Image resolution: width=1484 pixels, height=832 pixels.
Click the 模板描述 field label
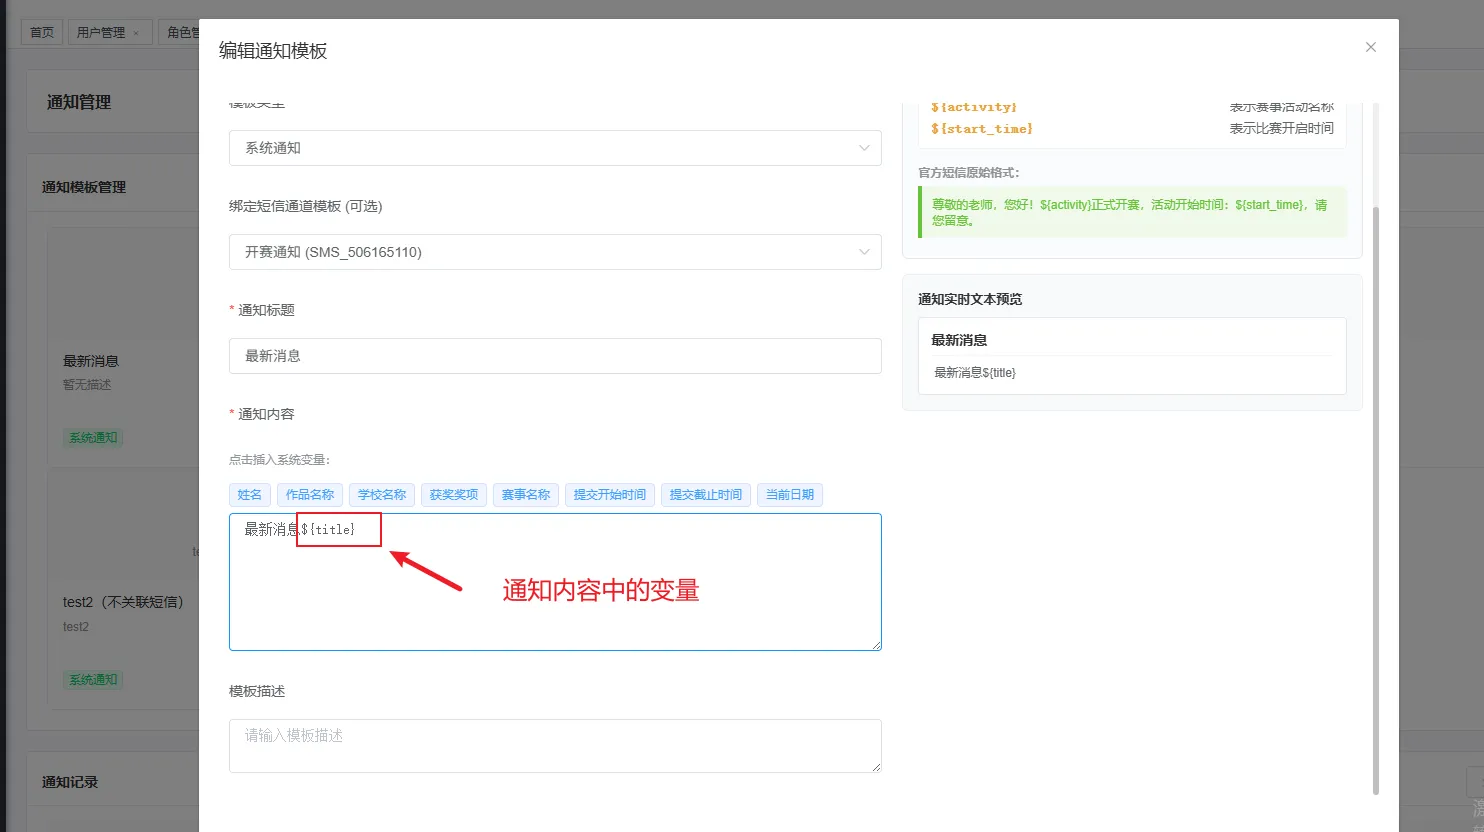tap(257, 691)
